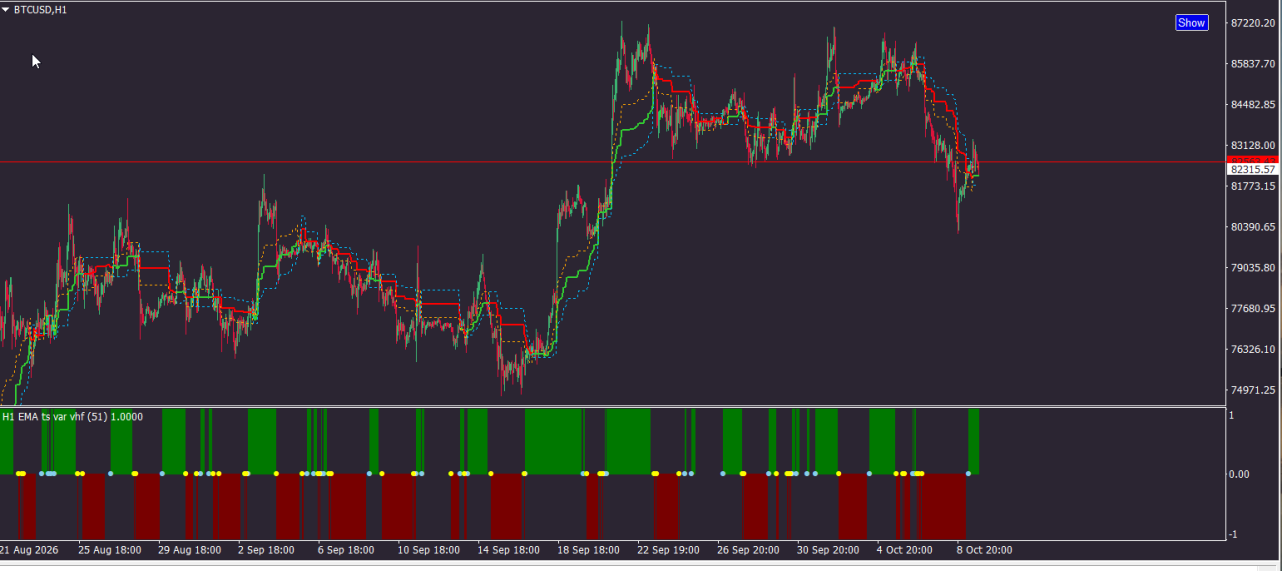Click the 4 Oct 20:00 time label

pos(905,549)
